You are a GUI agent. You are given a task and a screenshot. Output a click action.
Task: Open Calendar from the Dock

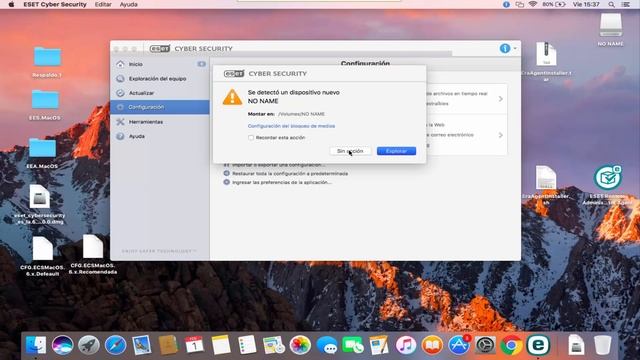194,345
